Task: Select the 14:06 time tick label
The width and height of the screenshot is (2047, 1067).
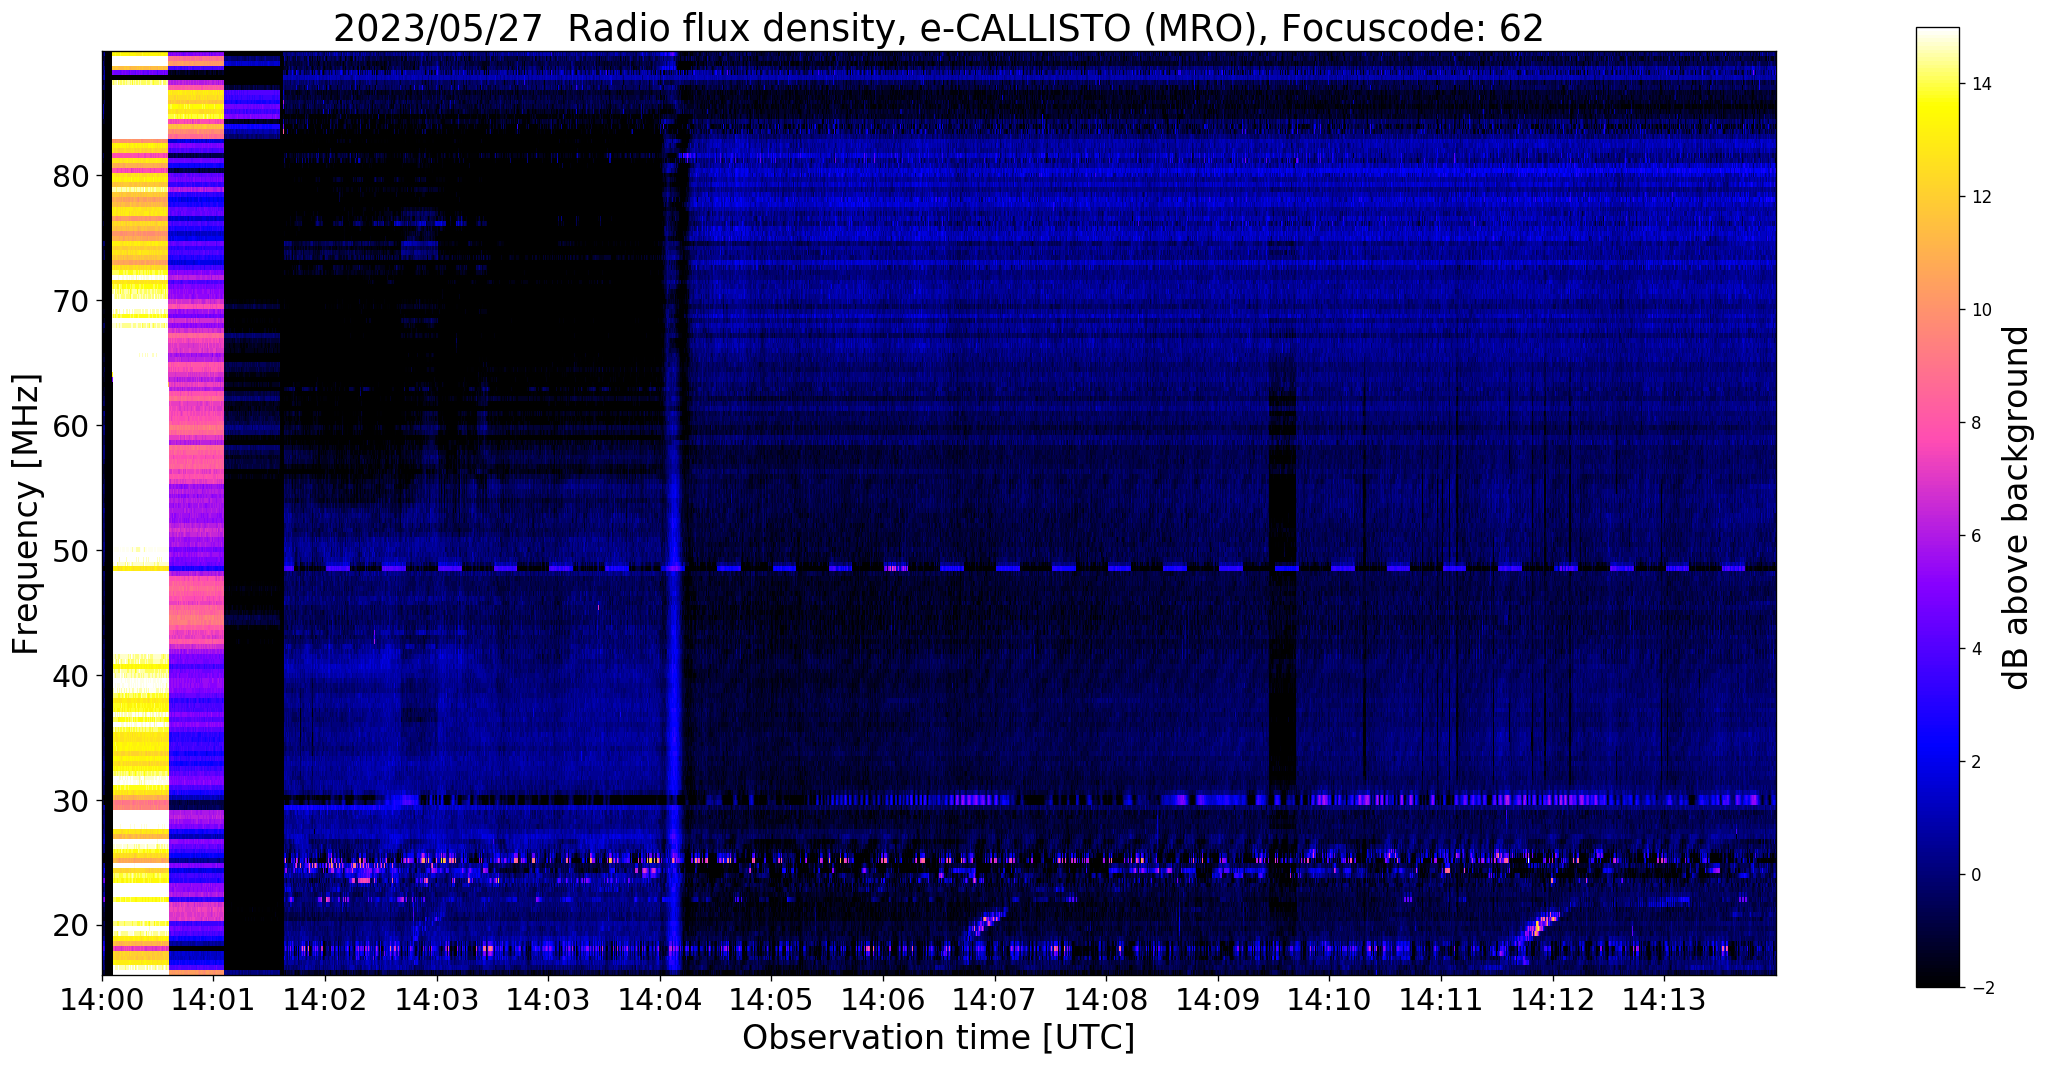Action: [883, 999]
